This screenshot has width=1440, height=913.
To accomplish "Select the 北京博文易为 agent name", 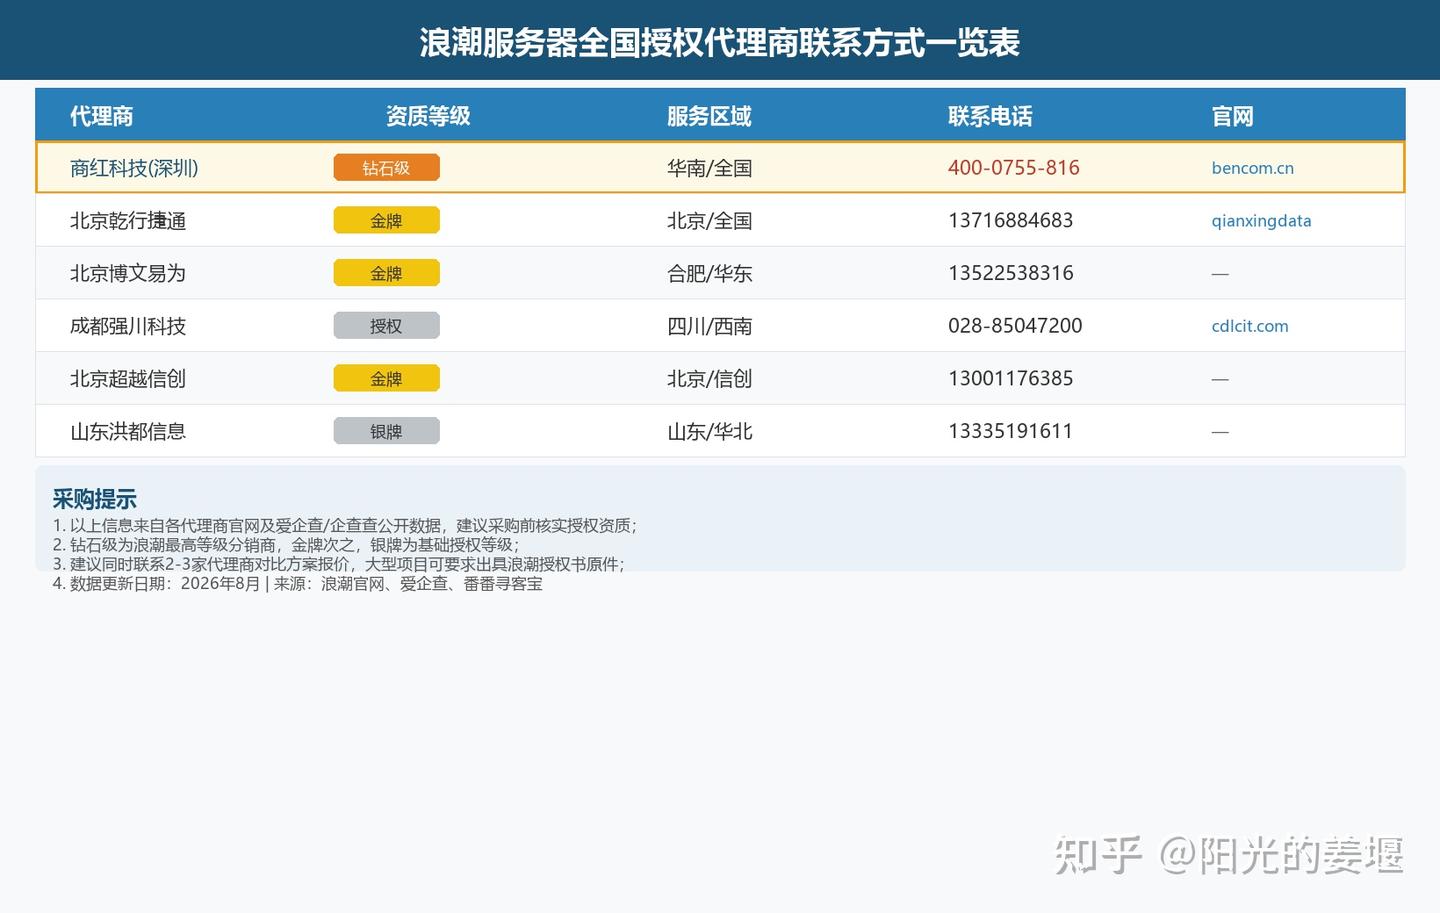I will tap(128, 273).
